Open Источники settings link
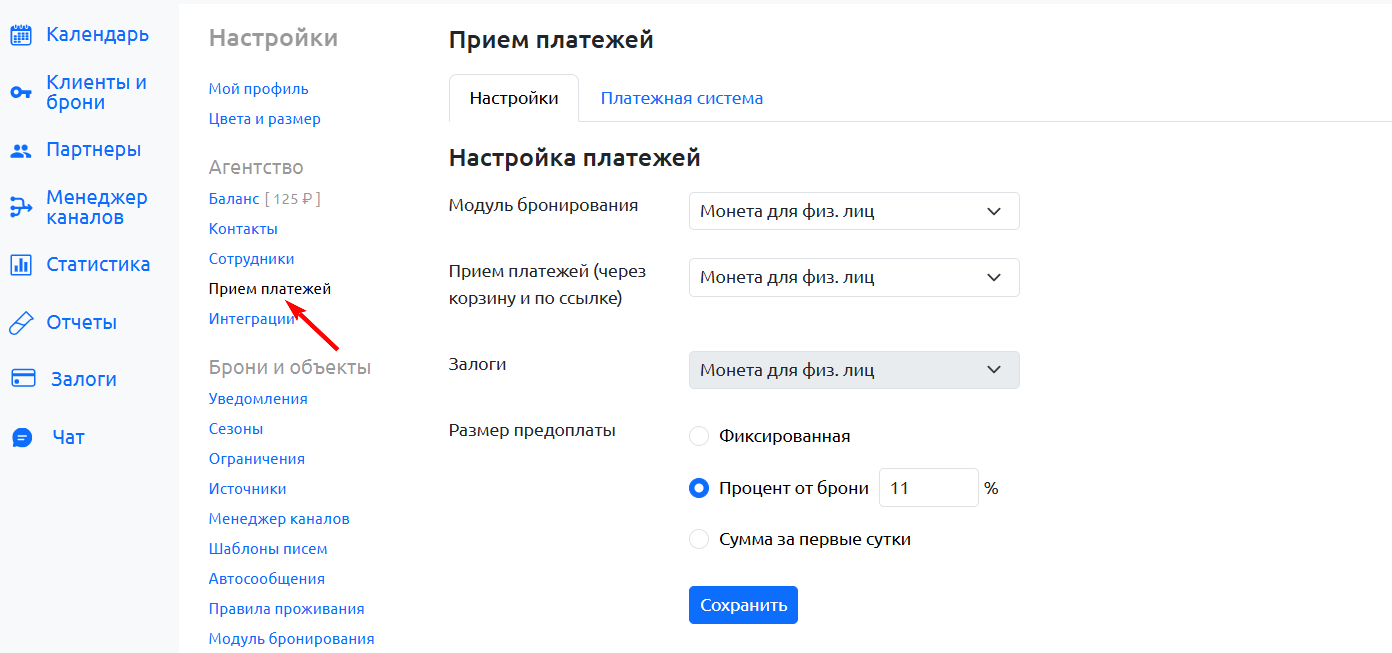 [x=247, y=489]
